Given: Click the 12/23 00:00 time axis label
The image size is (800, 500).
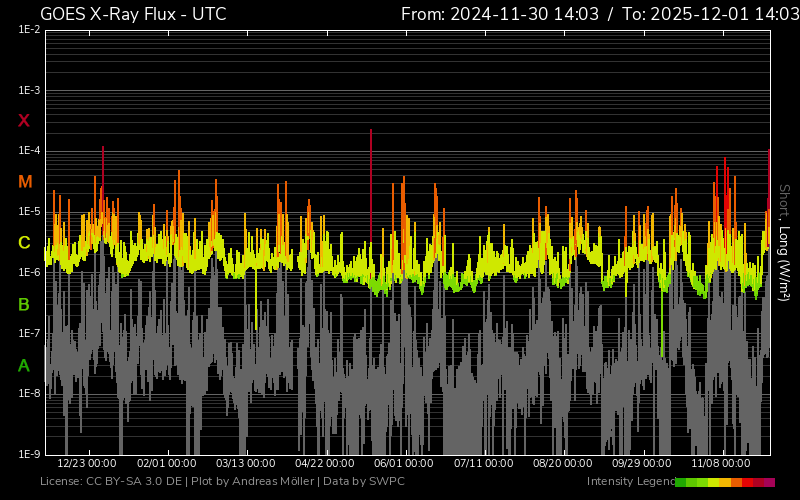Looking at the screenshot, I should click(87, 463).
